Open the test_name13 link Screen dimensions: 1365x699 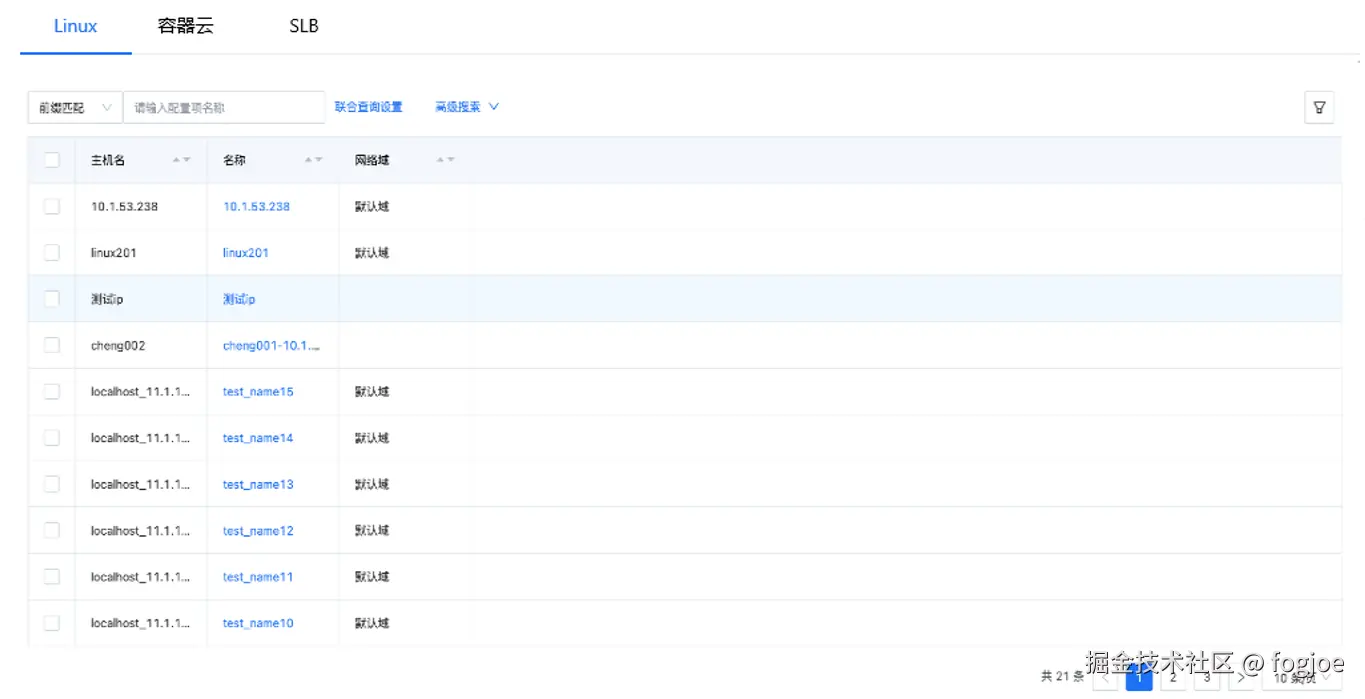pyautogui.click(x=258, y=484)
